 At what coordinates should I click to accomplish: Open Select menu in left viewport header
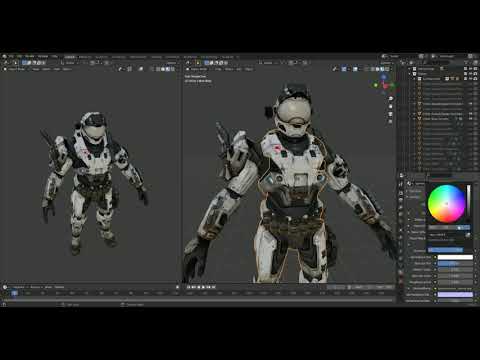click(46, 69)
